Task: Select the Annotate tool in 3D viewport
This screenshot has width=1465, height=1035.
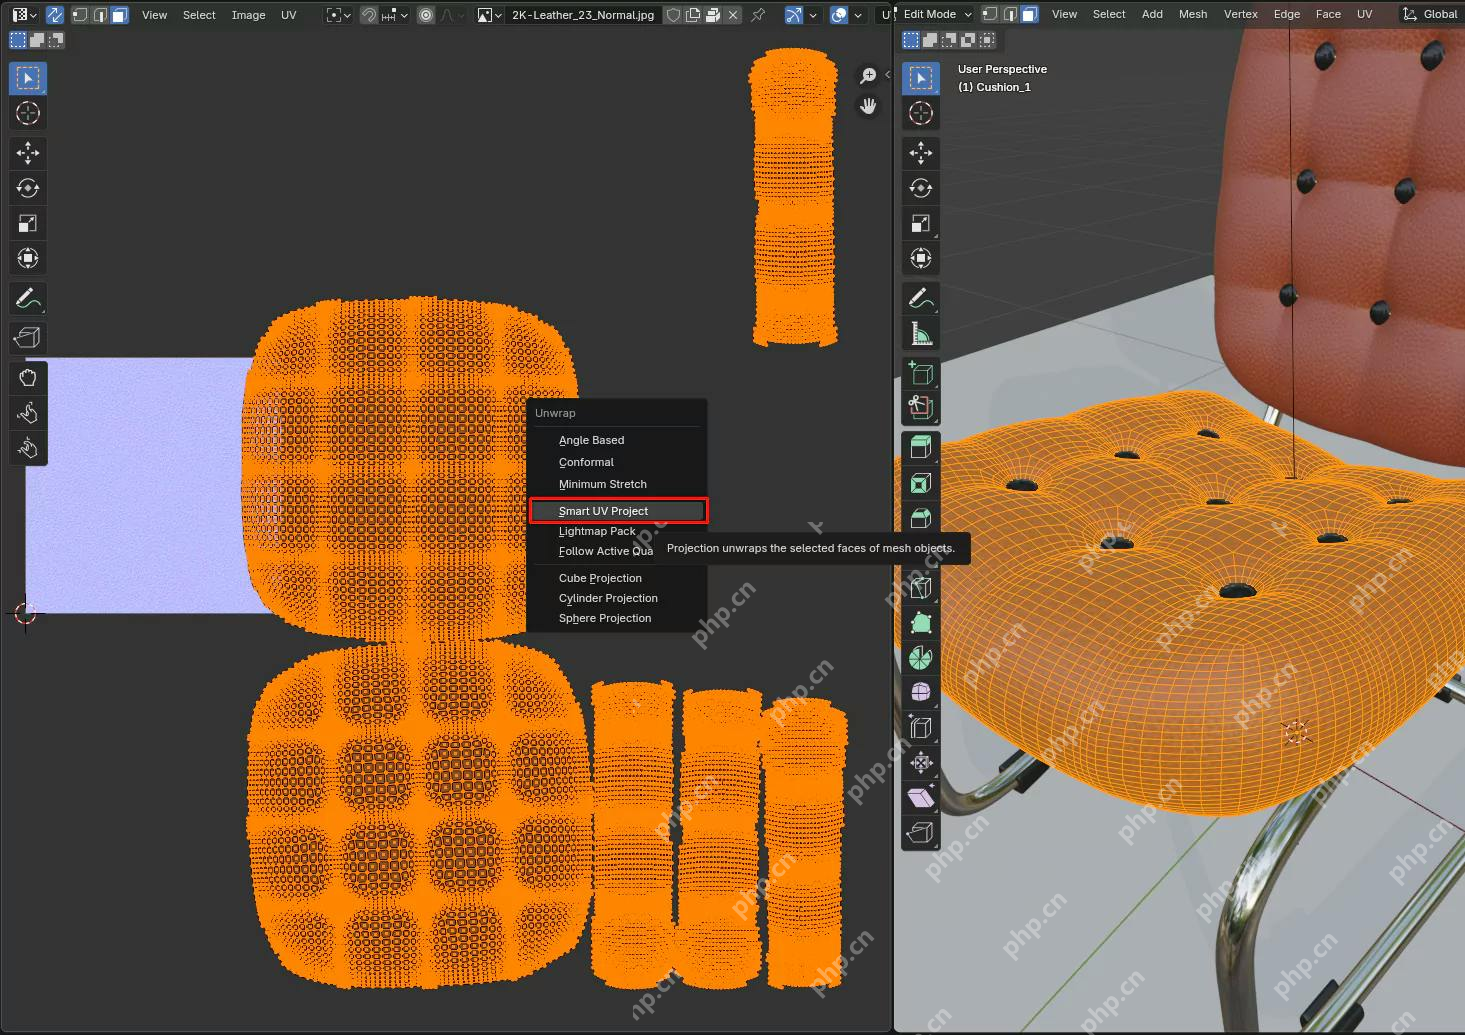Action: tap(921, 298)
